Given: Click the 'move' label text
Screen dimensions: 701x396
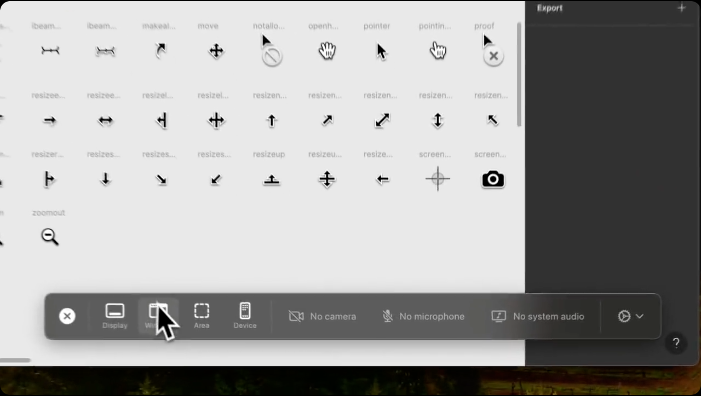Looking at the screenshot, I should click(208, 26).
